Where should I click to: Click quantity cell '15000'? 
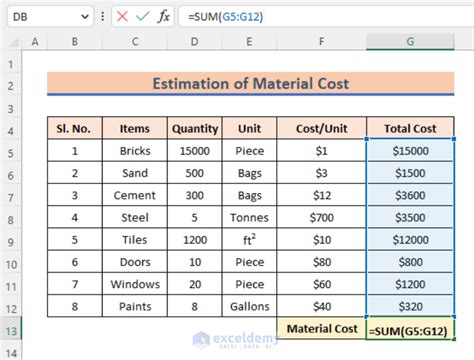195,151
